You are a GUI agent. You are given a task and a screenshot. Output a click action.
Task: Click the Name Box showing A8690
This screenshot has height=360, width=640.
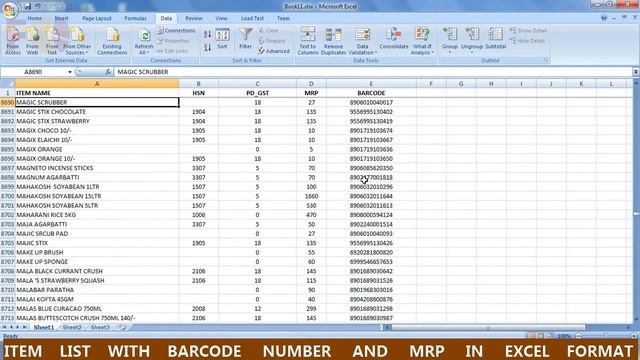tap(33, 72)
